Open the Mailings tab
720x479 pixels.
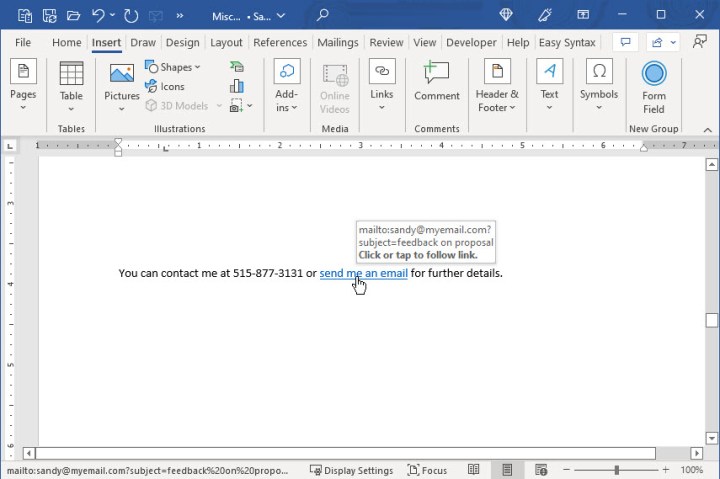(337, 43)
